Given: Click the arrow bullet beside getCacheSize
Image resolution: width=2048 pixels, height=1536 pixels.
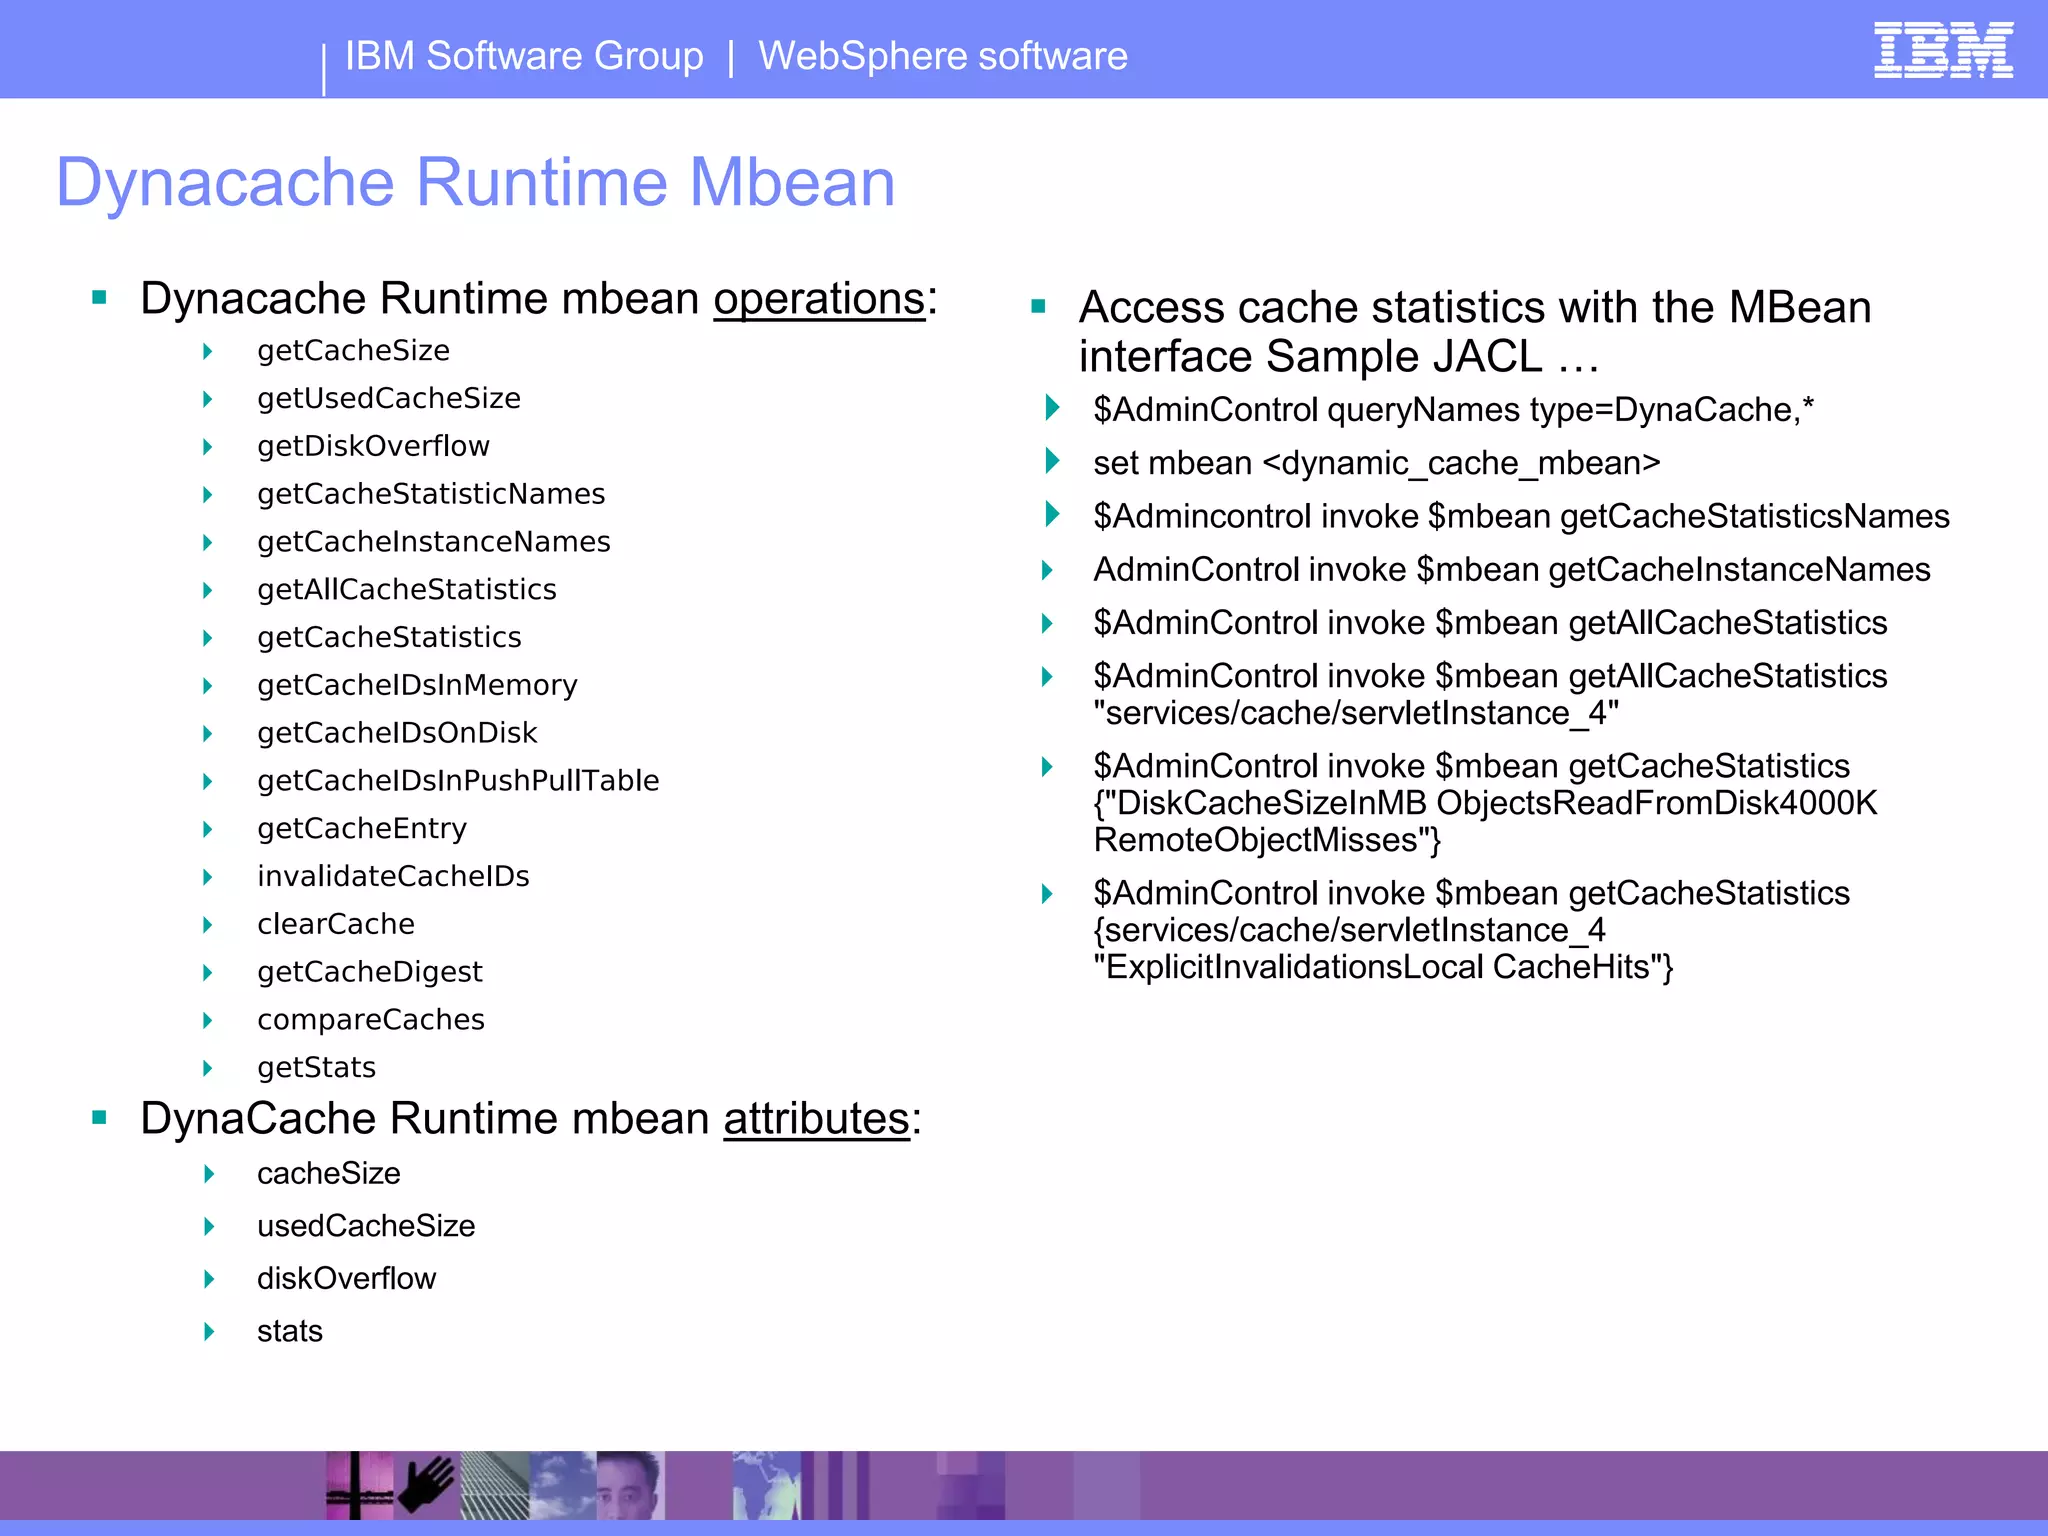Looking at the screenshot, I should pyautogui.click(x=208, y=351).
